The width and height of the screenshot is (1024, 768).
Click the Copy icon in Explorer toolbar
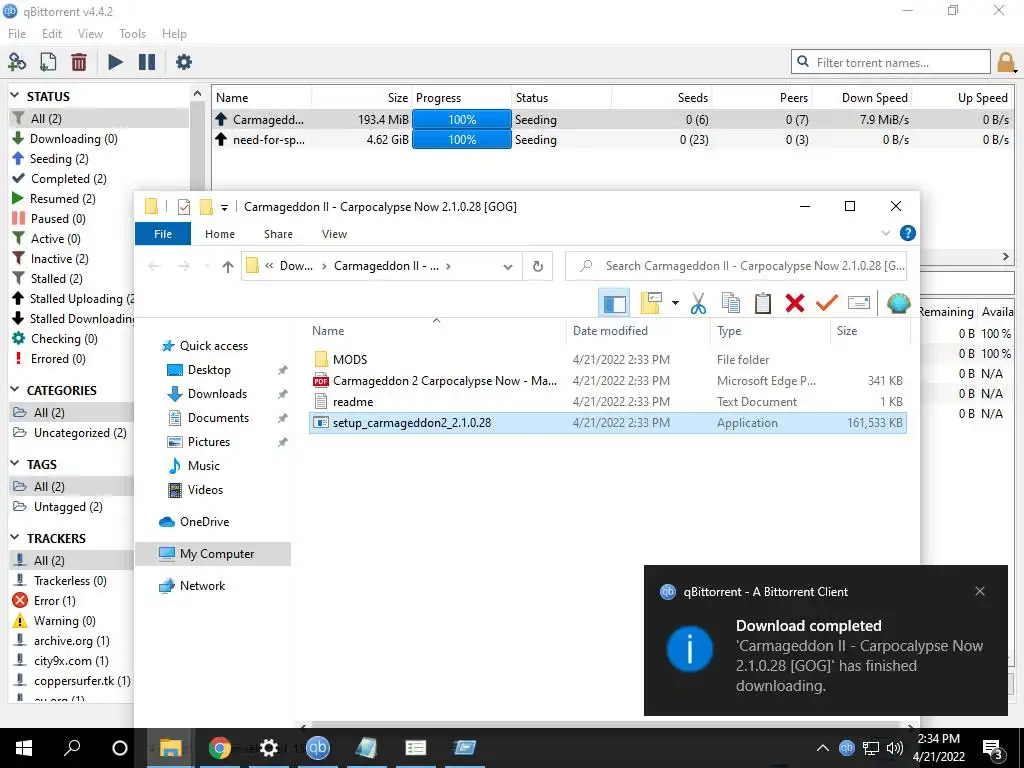pyautogui.click(x=731, y=303)
